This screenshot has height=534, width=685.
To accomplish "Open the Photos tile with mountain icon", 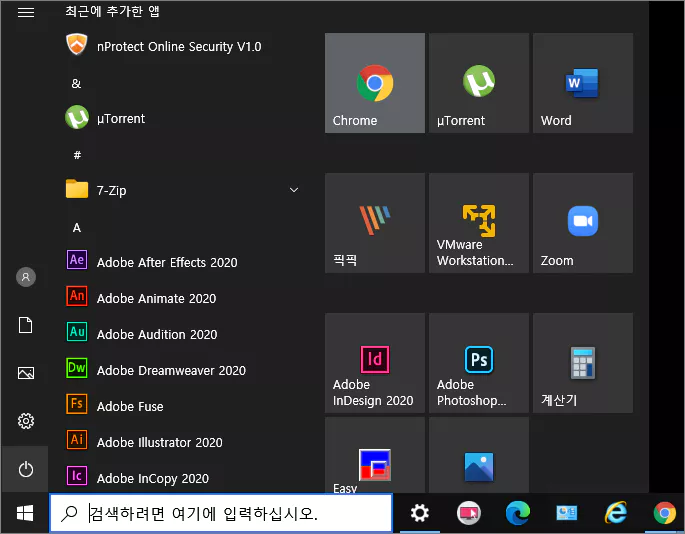I will coord(479,455).
